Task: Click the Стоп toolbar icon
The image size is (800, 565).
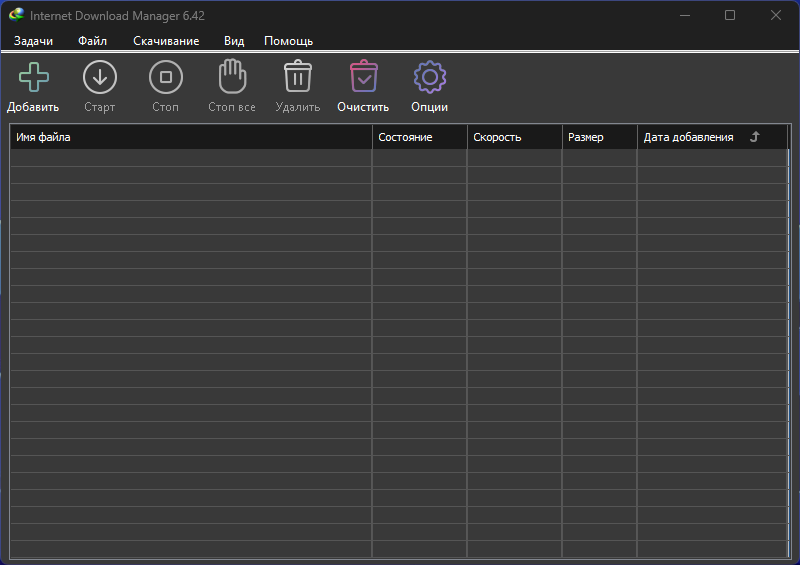Action: pos(166,77)
